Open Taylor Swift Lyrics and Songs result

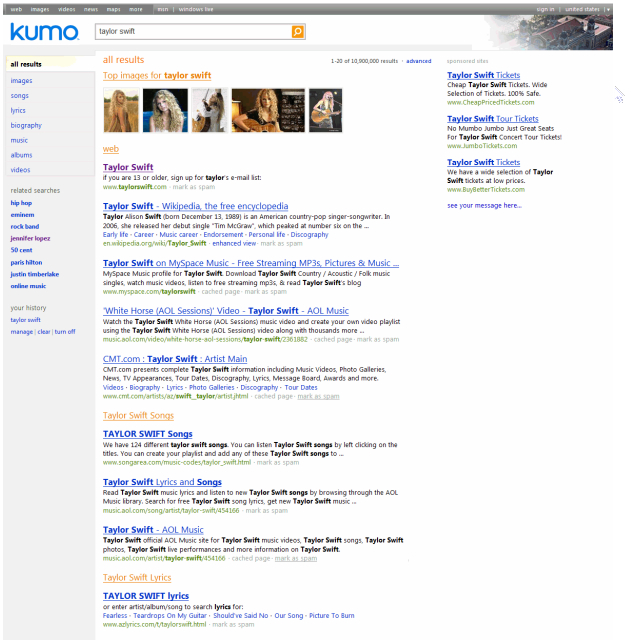pos(162,482)
